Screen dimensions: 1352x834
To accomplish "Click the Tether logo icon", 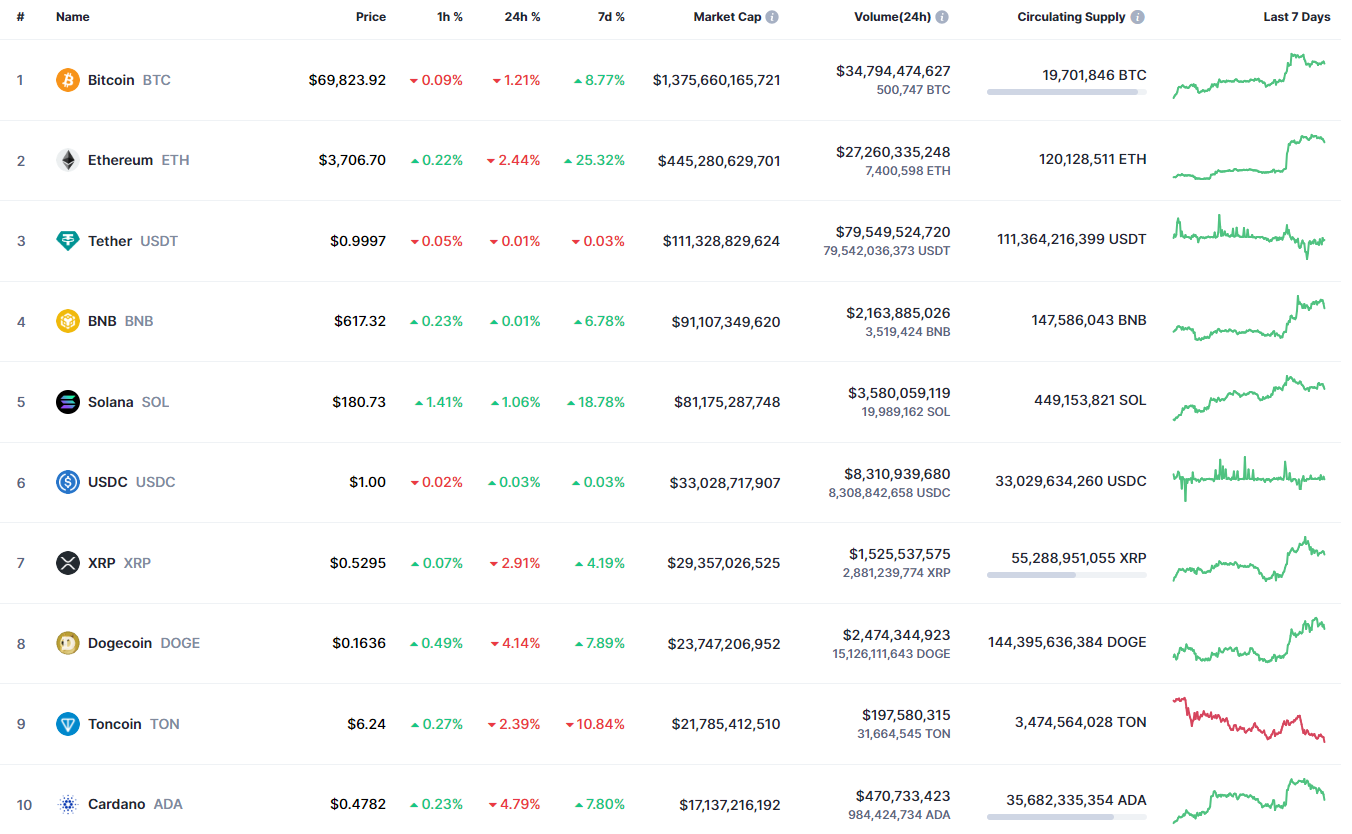I will point(68,241).
